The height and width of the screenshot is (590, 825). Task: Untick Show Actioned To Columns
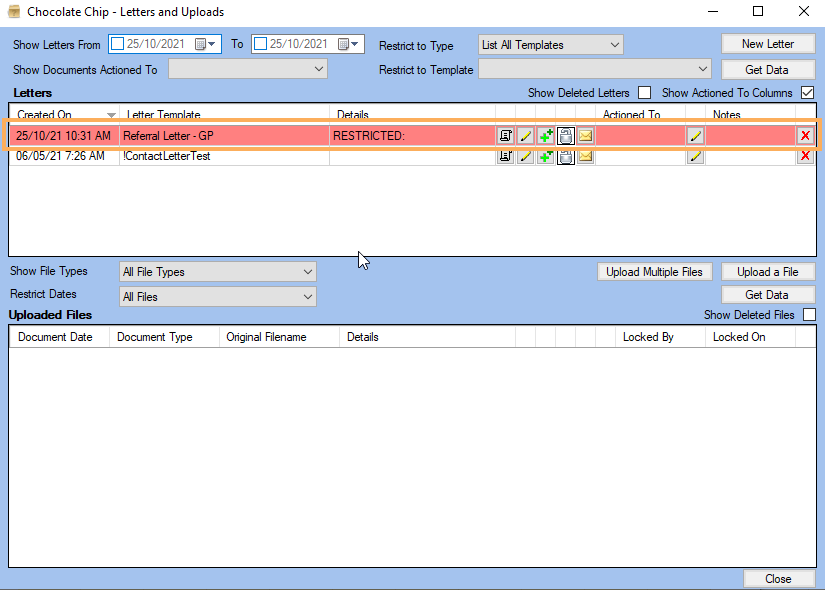(x=808, y=93)
